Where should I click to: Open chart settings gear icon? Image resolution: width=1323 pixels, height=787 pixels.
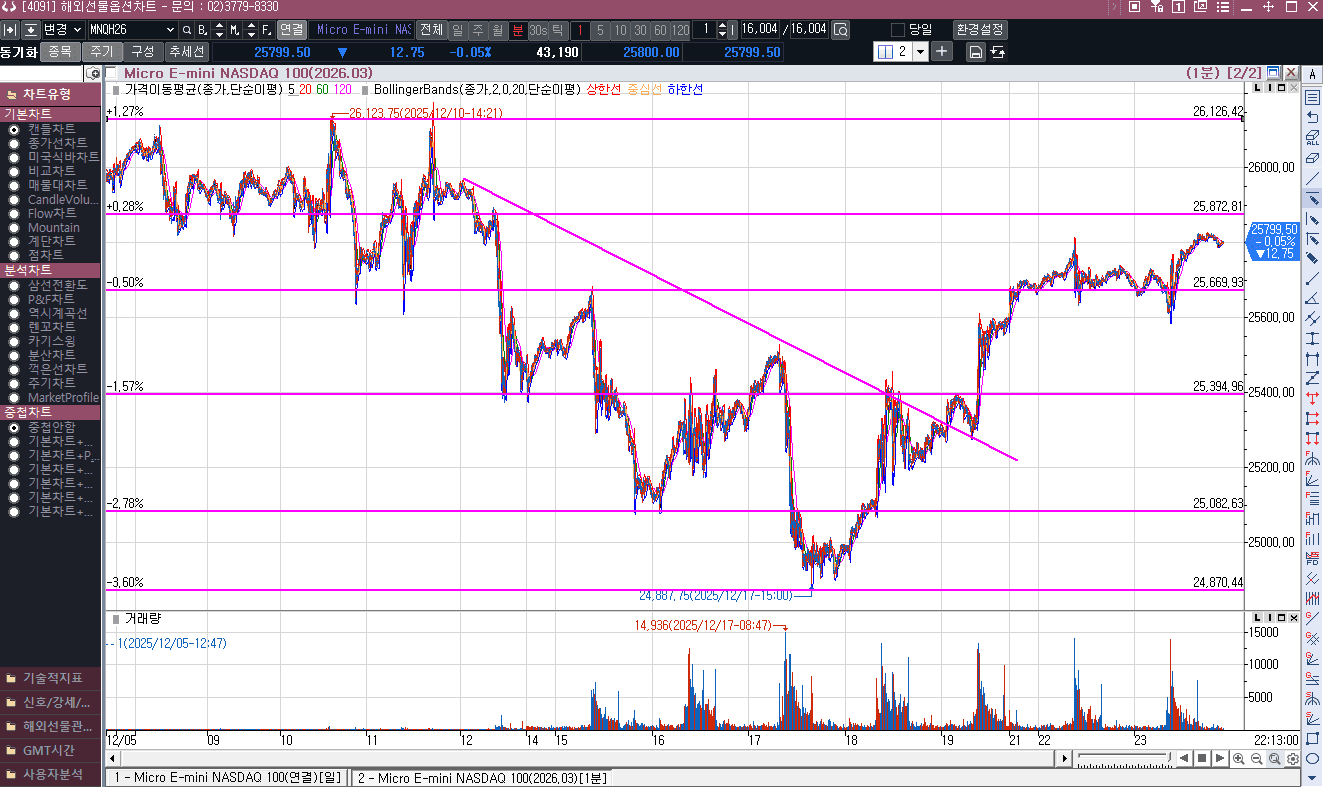(x=1292, y=759)
